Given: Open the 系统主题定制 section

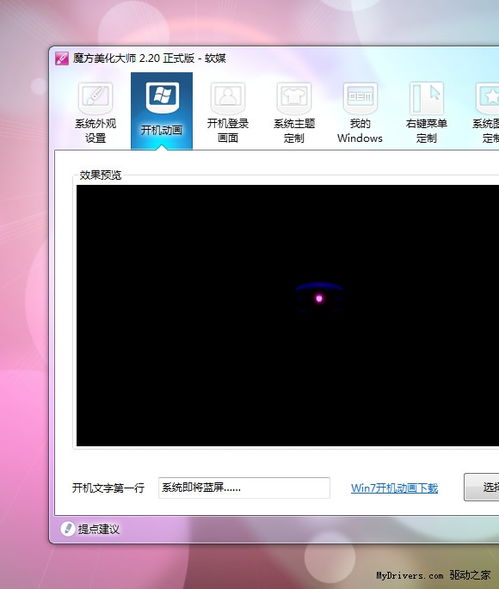Looking at the screenshot, I should coord(294,112).
